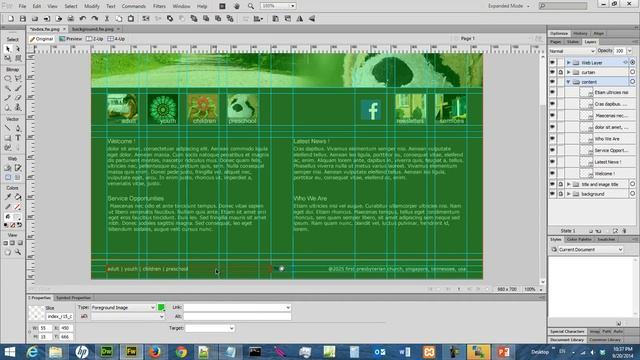Click the hand icon in the menu bar
The width and height of the screenshot is (640, 360).
(x=237, y=6)
